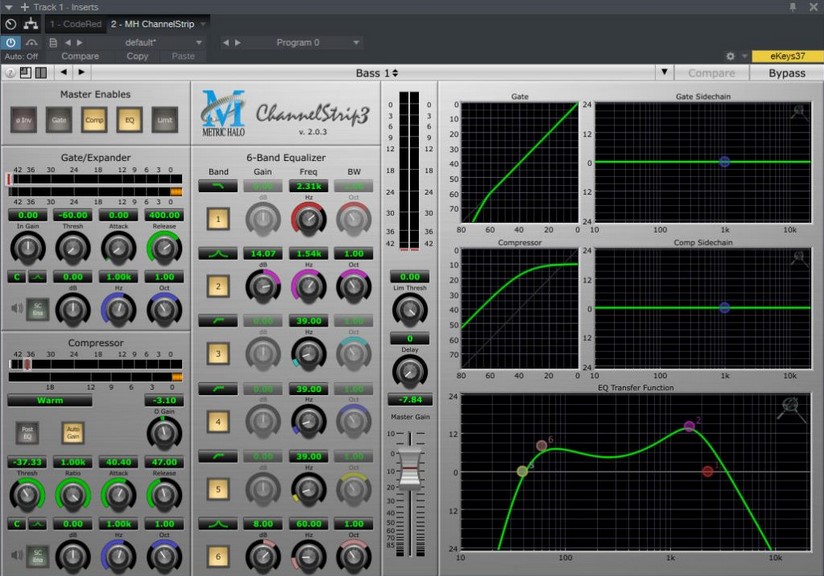Click the eKeys37 yellow field
824x576 pixels.
pos(787,56)
